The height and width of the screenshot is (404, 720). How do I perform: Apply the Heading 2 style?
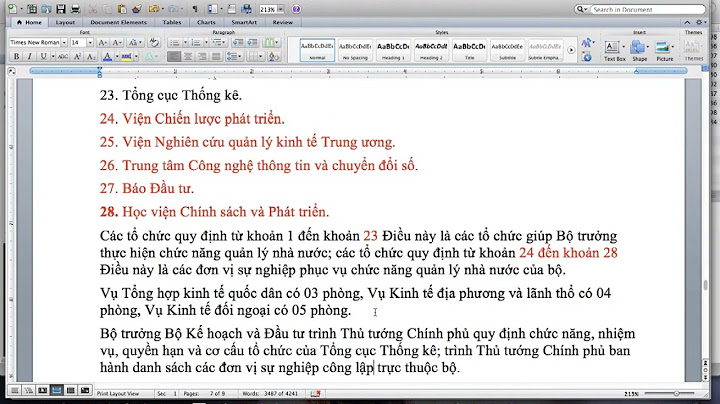(x=431, y=50)
